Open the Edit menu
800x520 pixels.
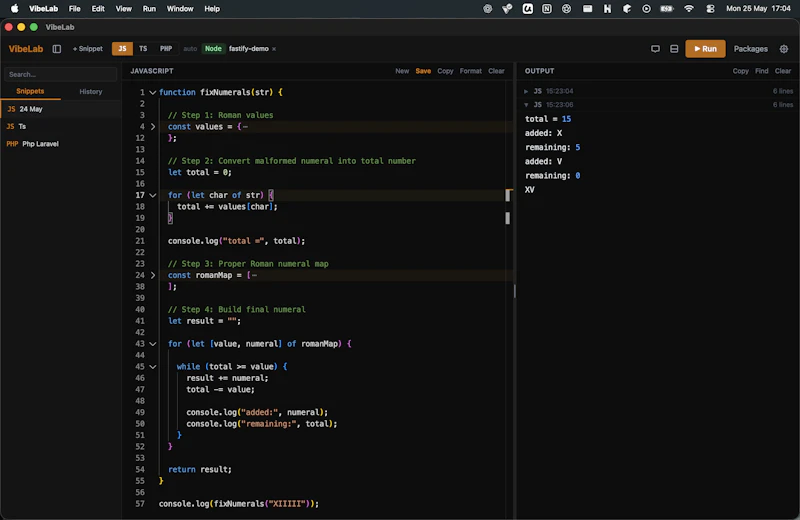98,9
